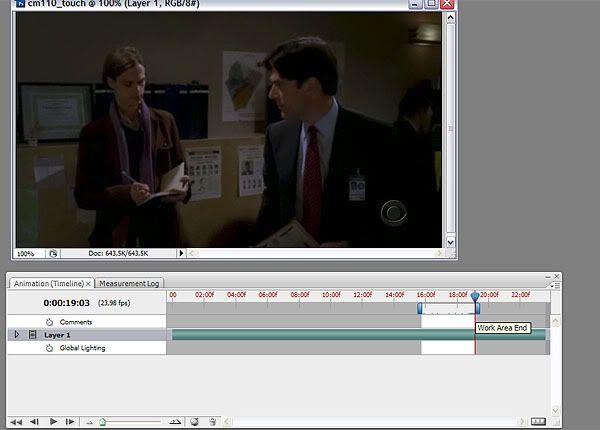Open the document info popup arrow
The height and width of the screenshot is (430, 600).
tap(181, 253)
